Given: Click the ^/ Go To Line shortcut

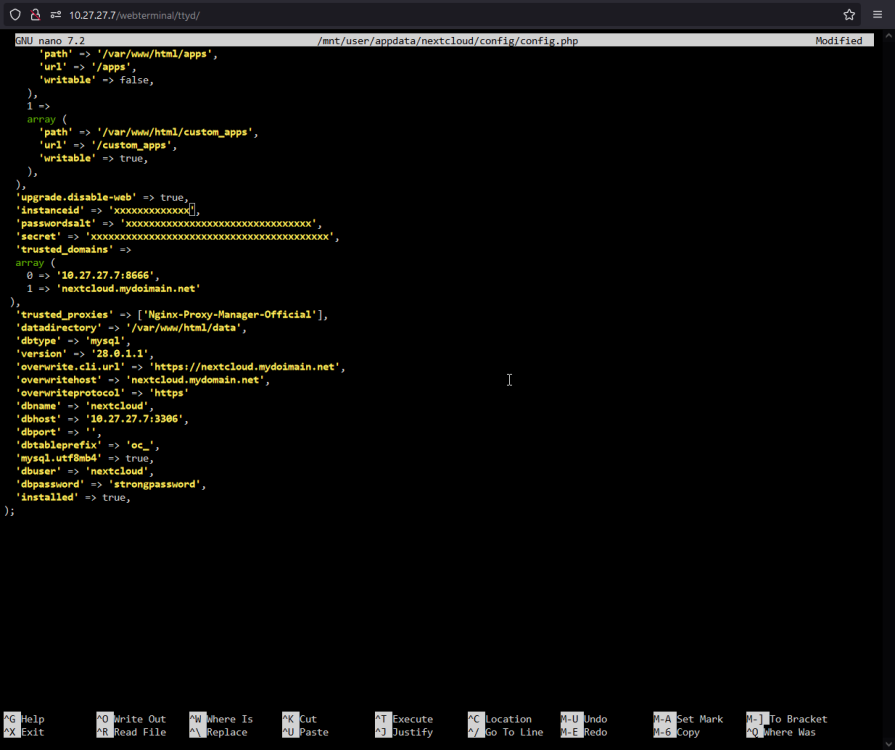Looking at the screenshot, I should tap(506, 732).
